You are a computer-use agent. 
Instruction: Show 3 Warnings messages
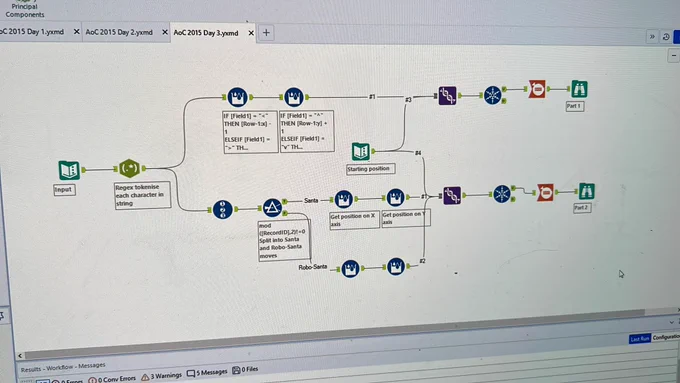point(162,376)
